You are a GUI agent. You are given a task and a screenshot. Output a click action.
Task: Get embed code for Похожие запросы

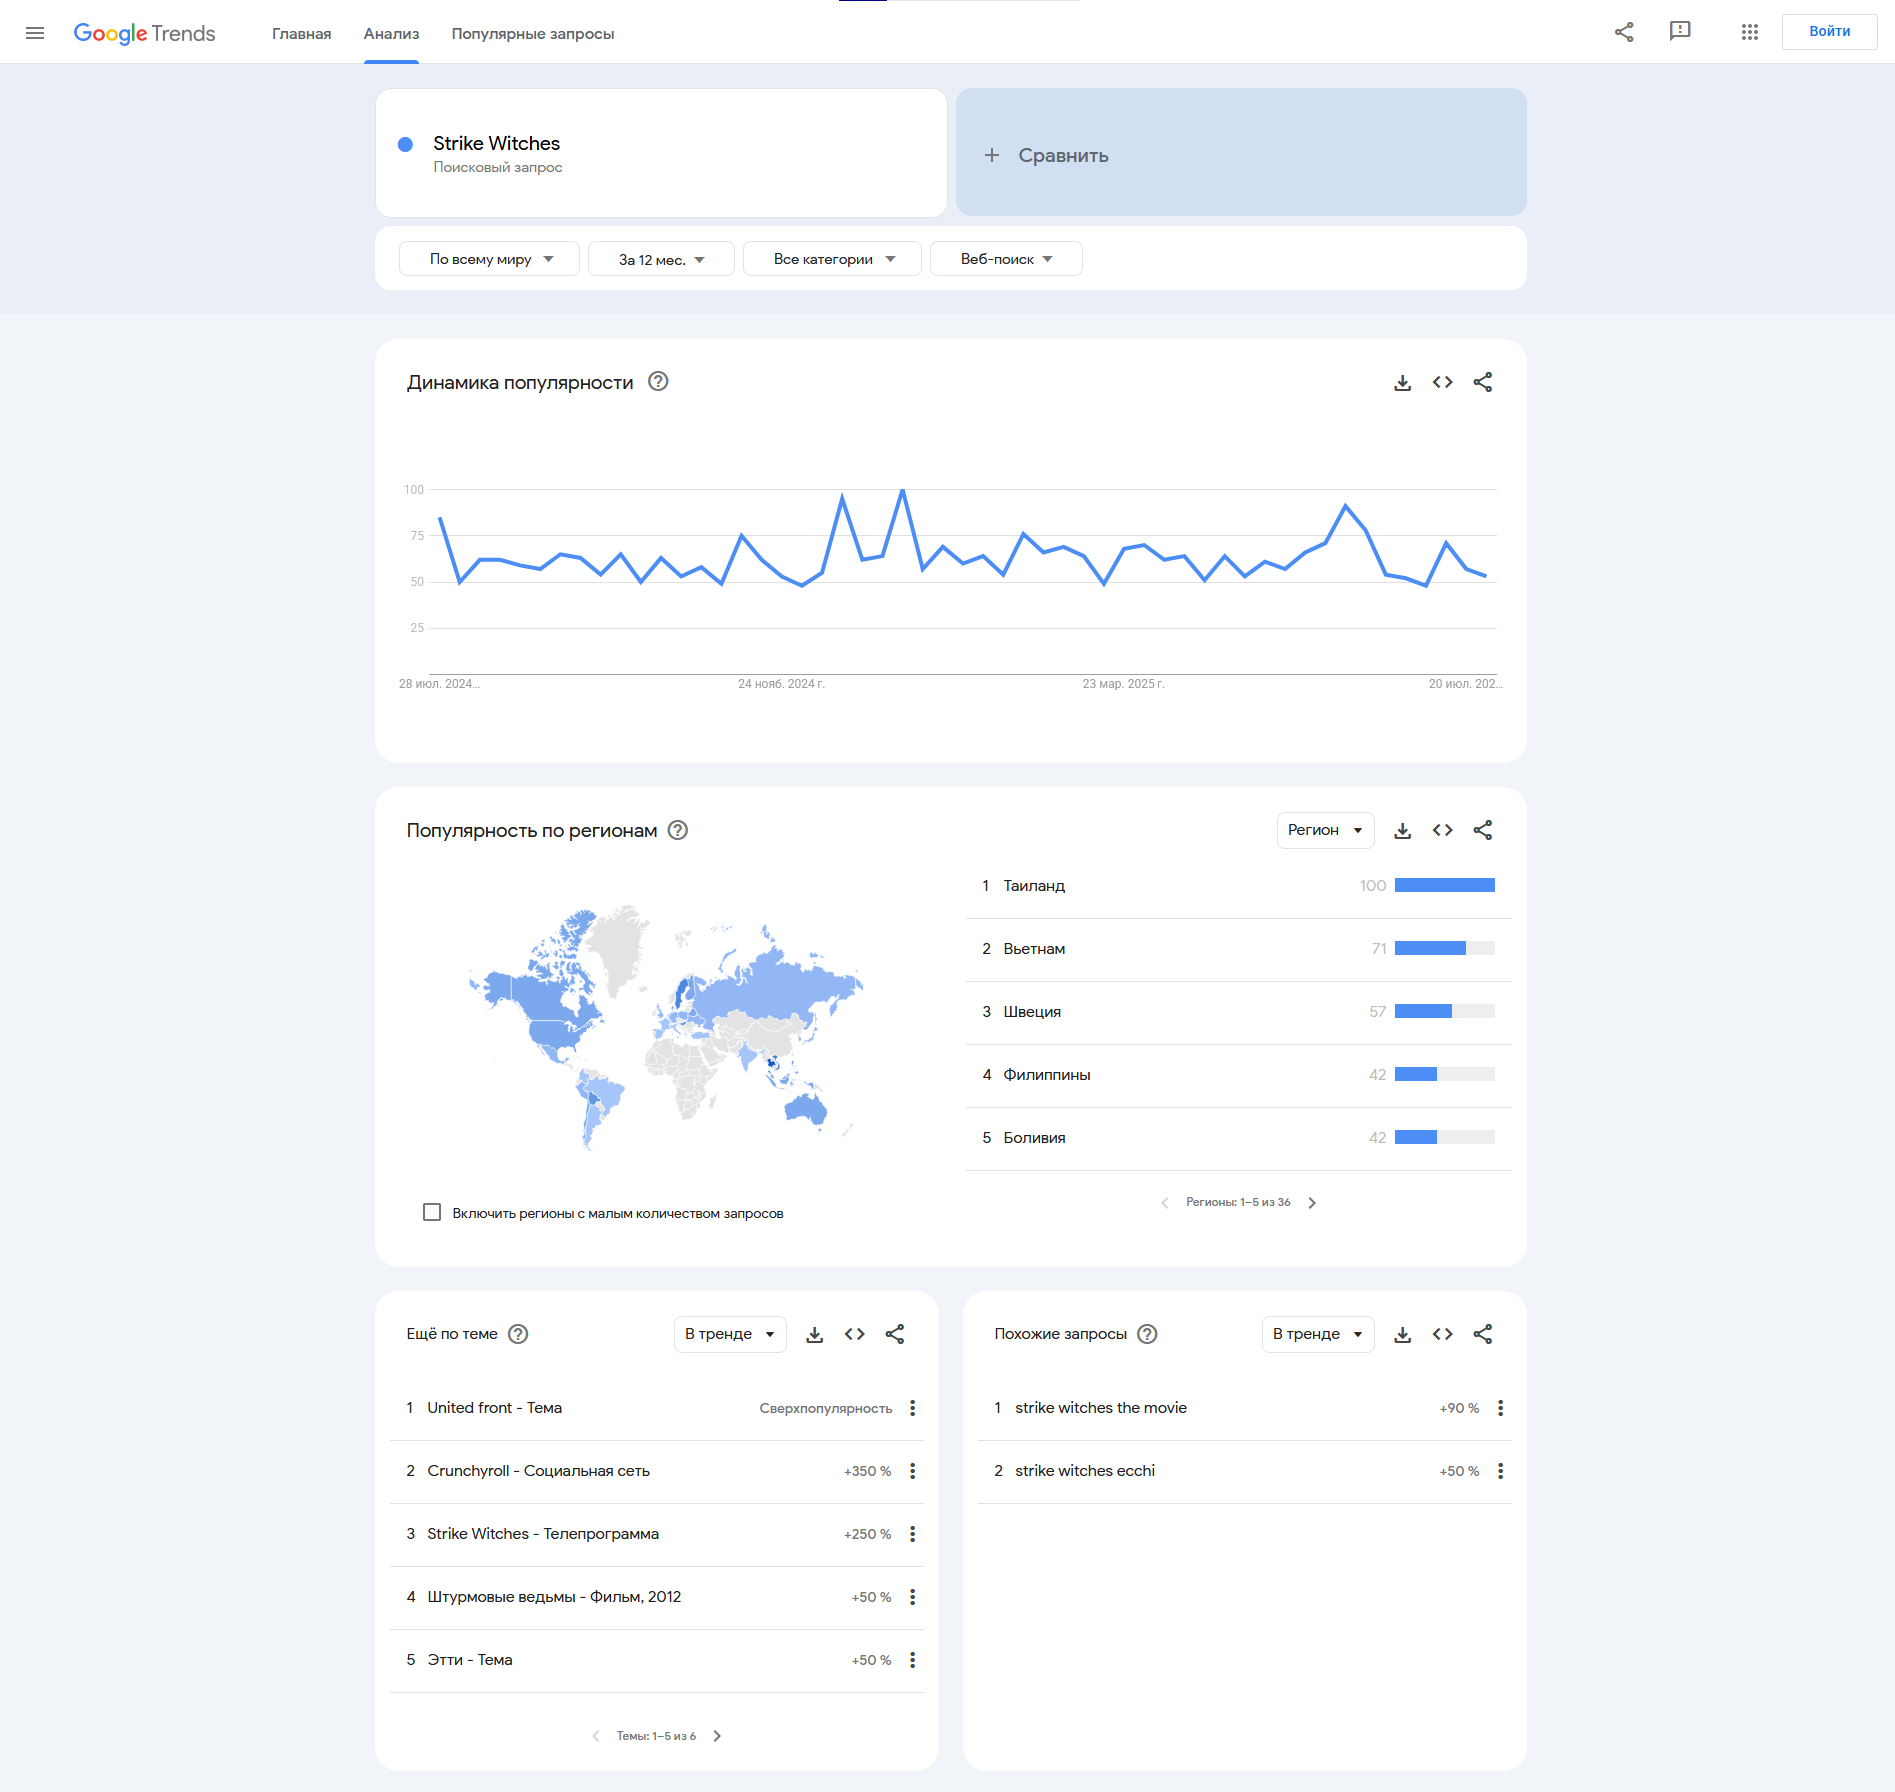click(x=1442, y=1334)
